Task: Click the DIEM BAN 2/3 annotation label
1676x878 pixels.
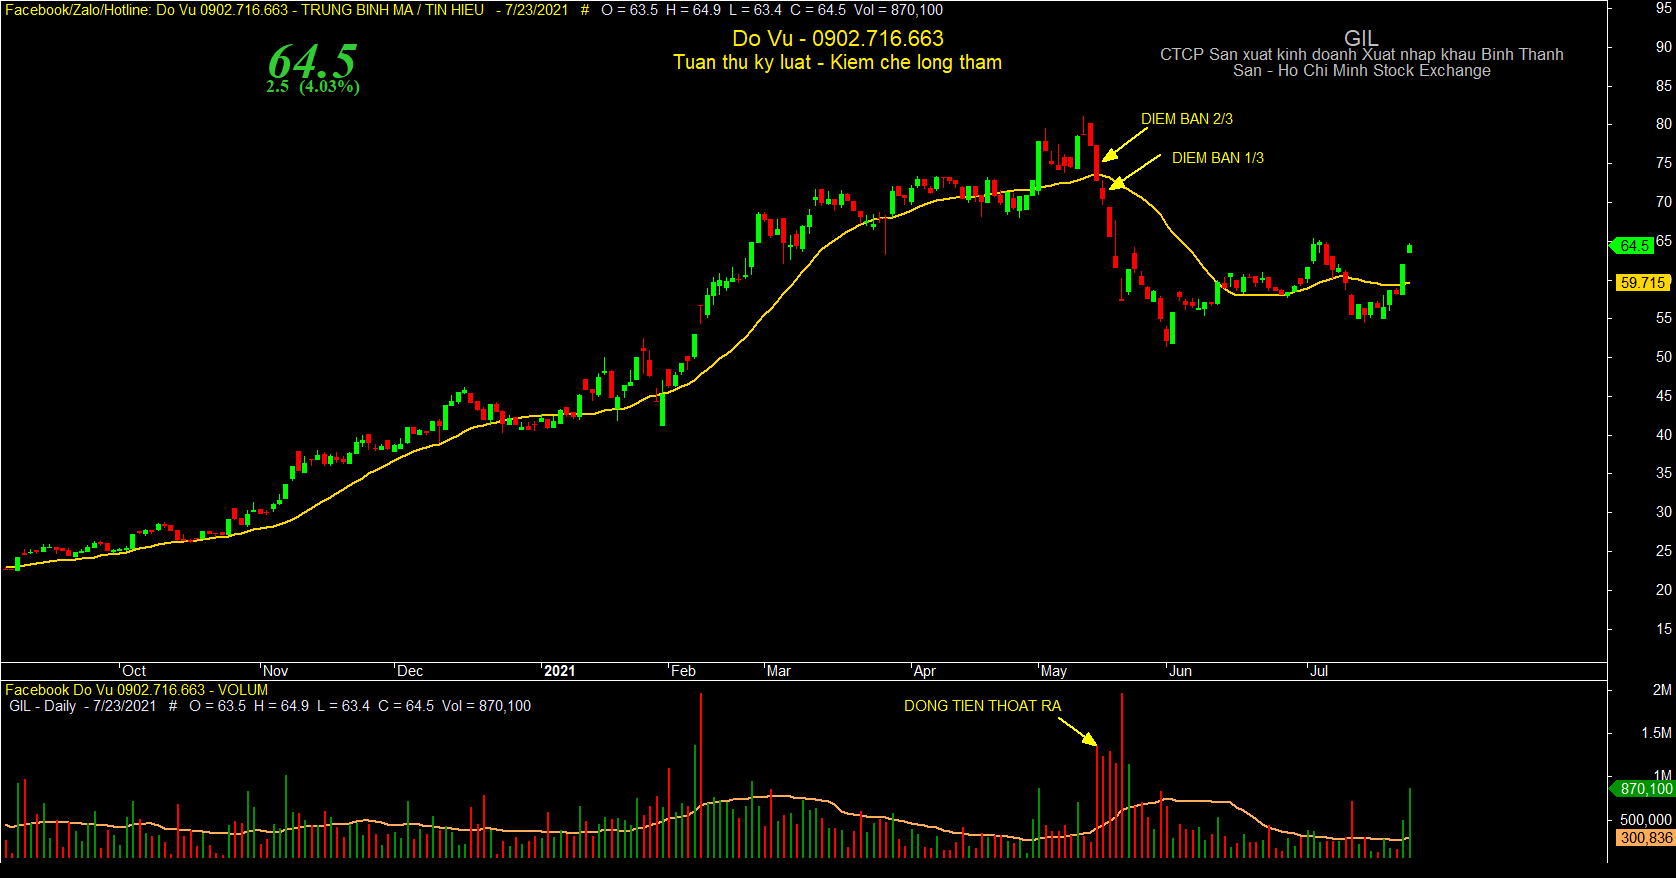Action: coord(1186,119)
